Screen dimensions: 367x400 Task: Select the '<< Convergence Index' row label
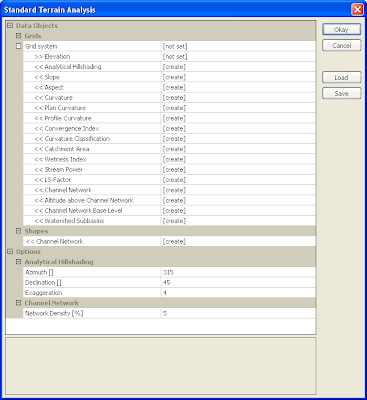pyautogui.click(x=67, y=128)
